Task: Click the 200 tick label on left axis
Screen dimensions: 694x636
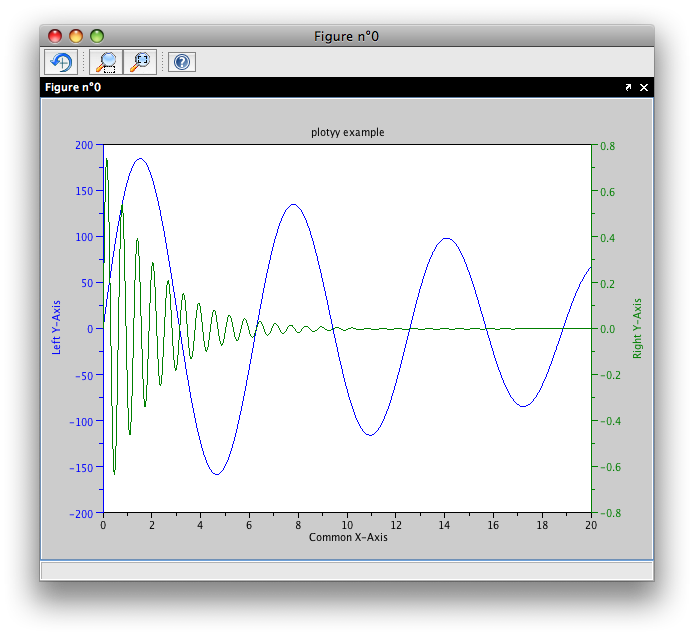Action: [x=83, y=144]
